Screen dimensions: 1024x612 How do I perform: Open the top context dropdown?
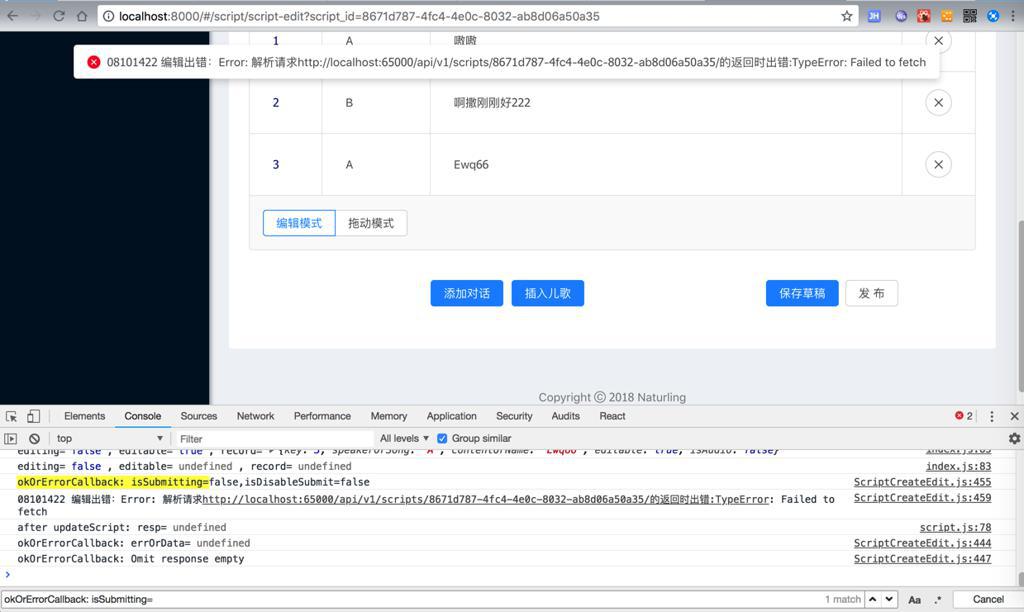pos(109,438)
